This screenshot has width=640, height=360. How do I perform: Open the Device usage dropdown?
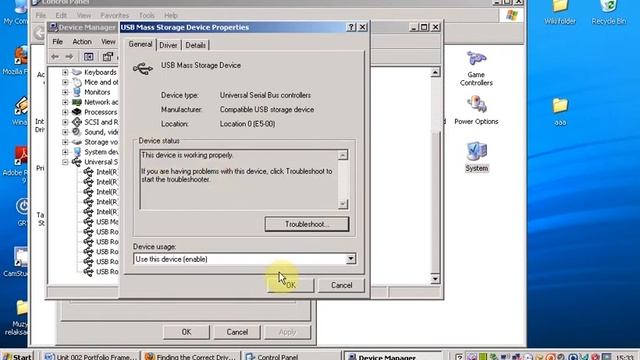tap(351, 259)
